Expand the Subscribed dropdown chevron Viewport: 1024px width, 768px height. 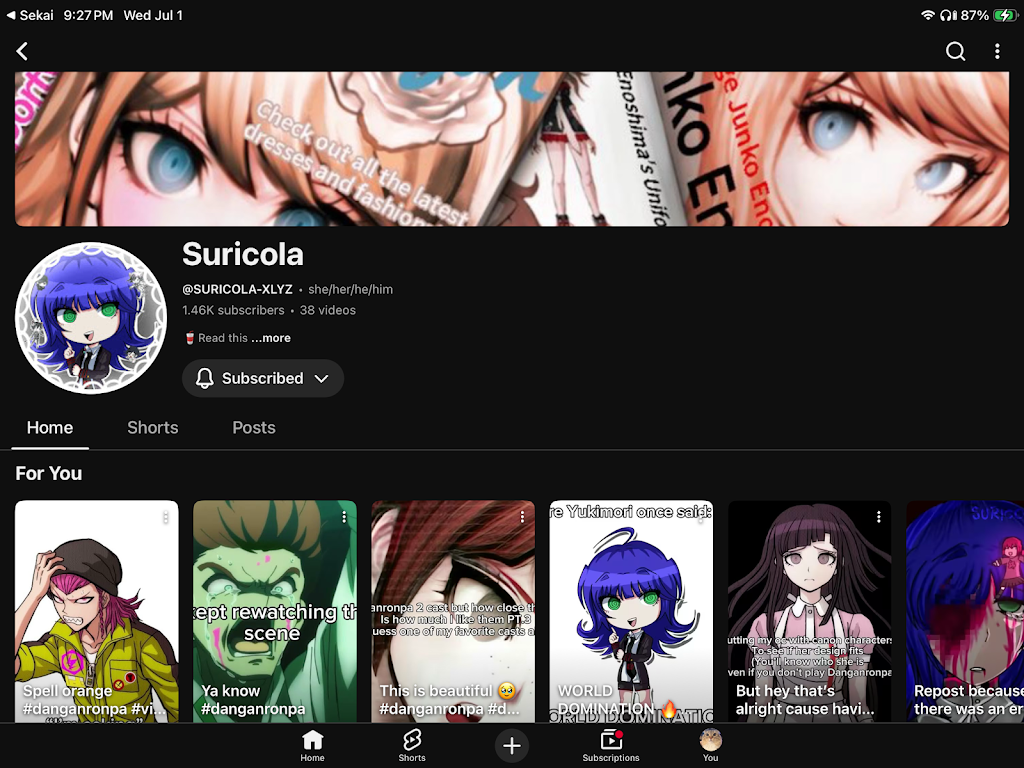click(x=321, y=378)
